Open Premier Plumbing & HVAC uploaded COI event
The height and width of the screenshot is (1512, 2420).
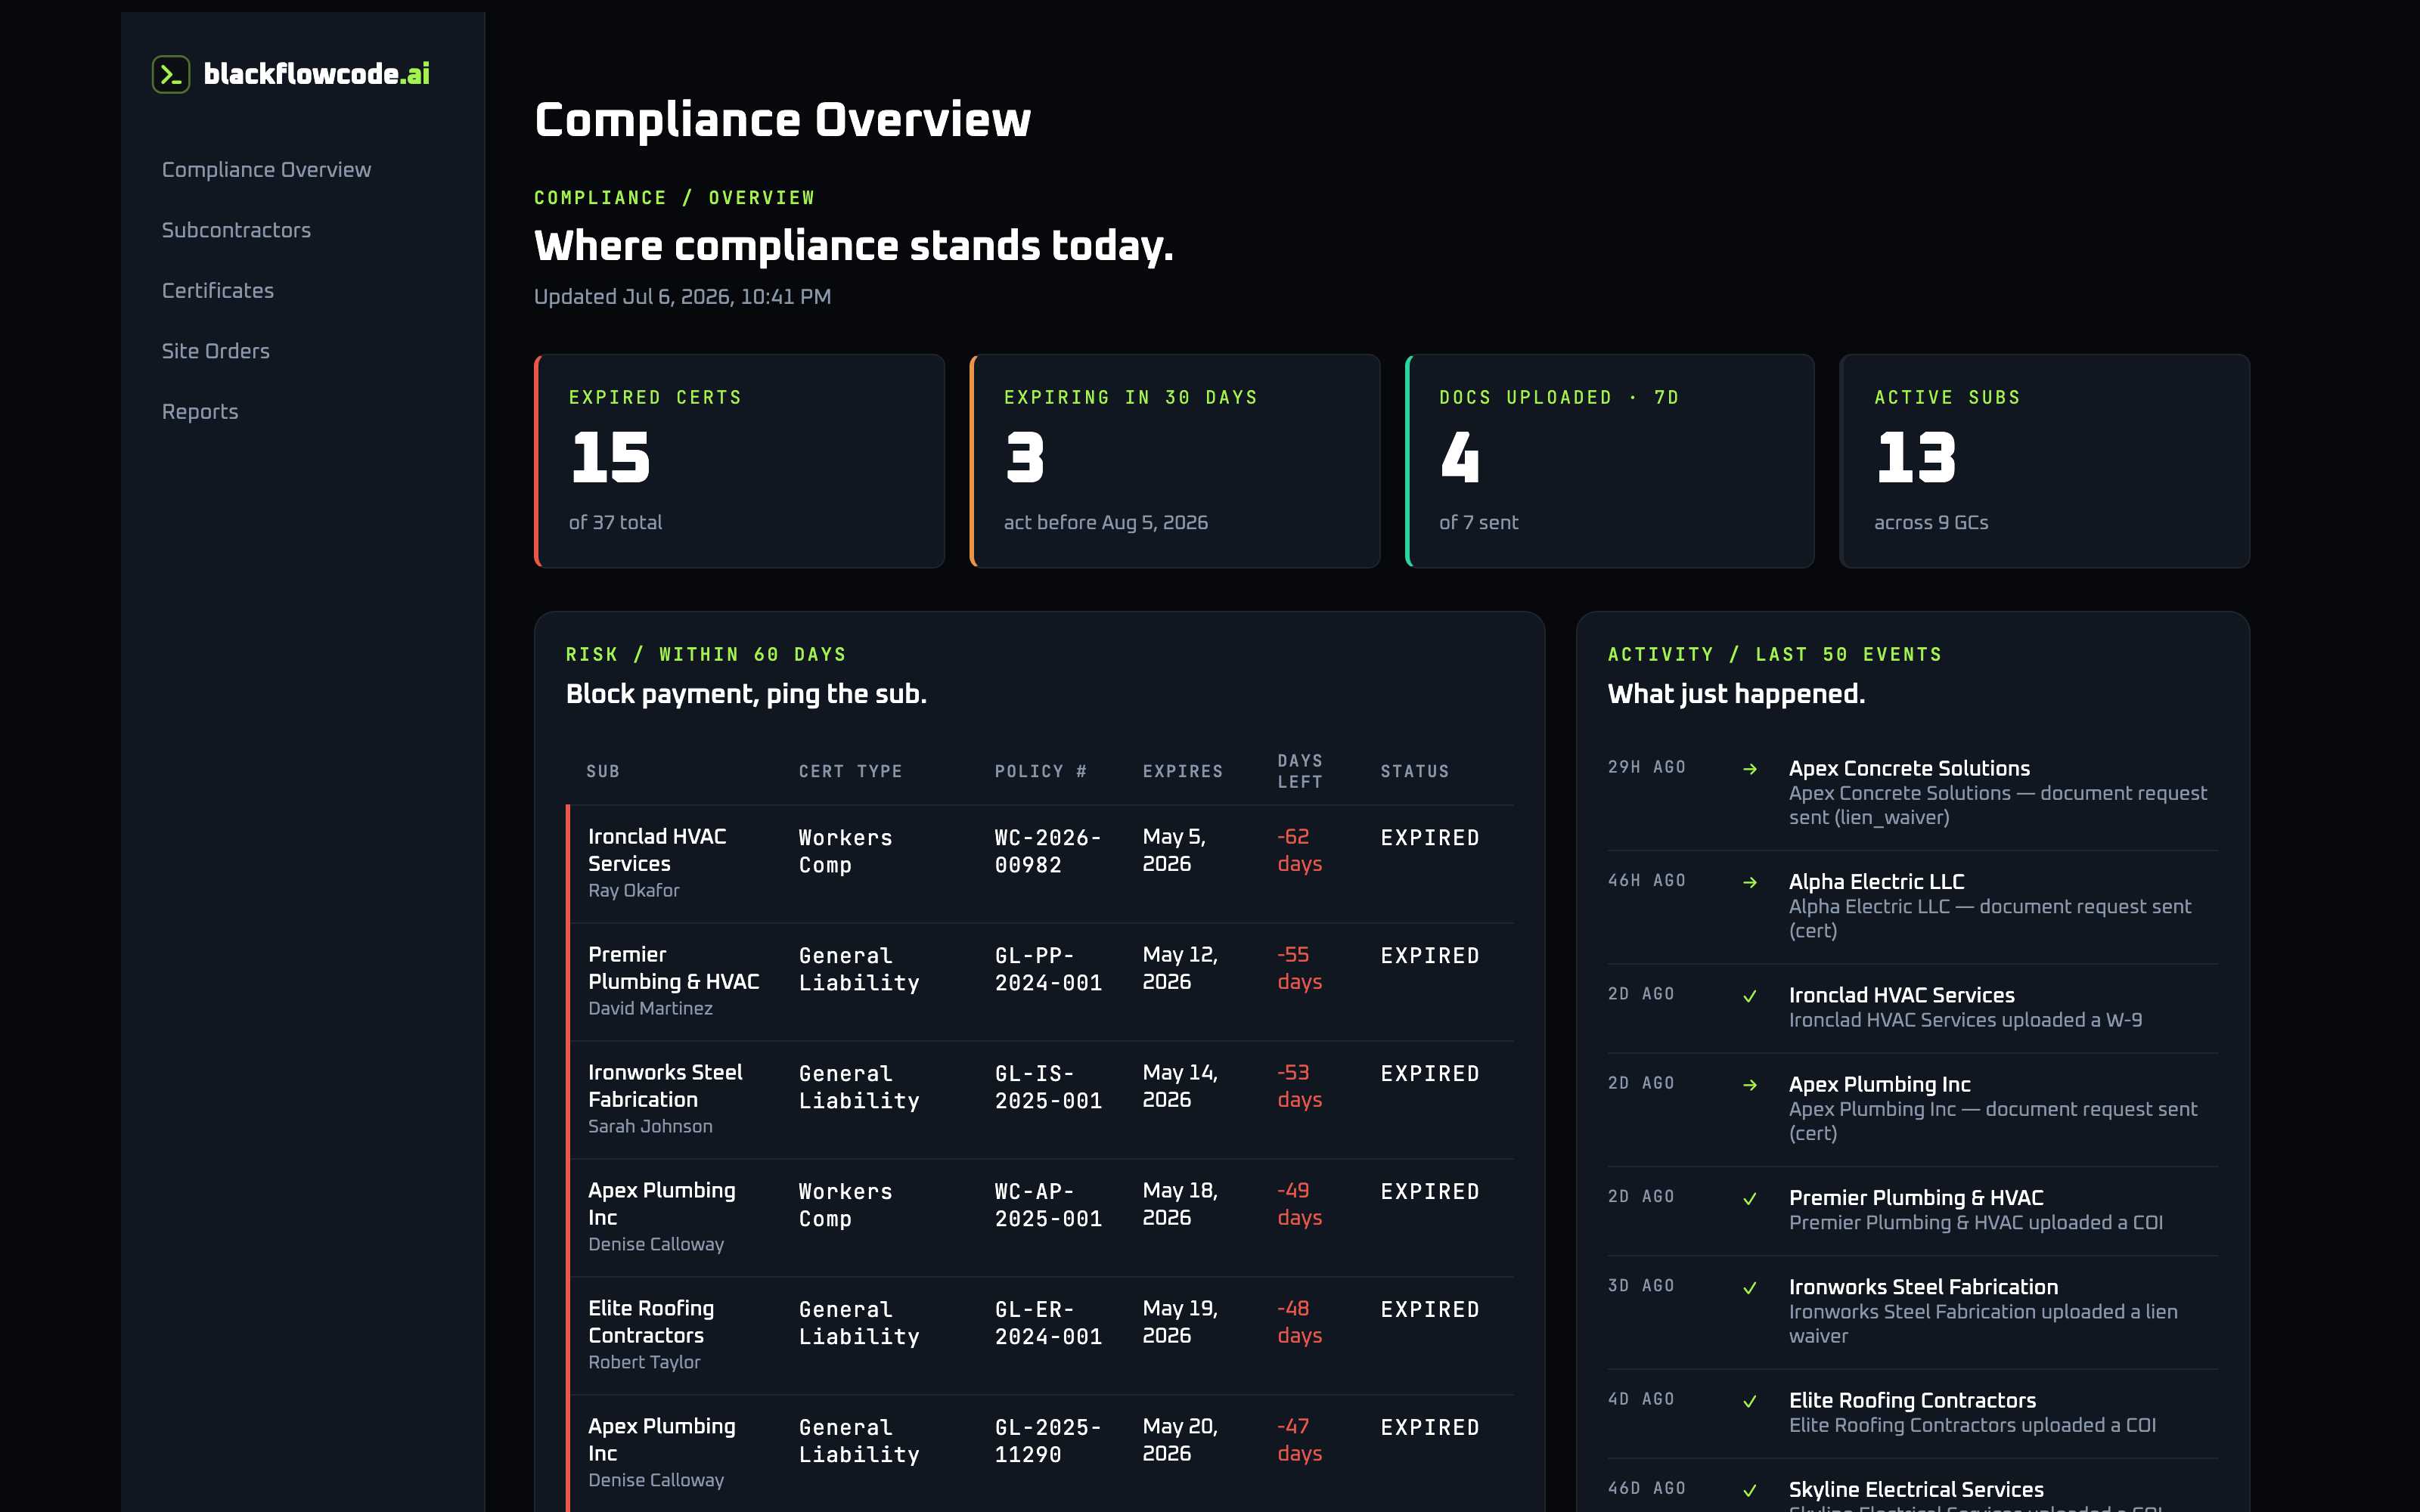1912,1211
